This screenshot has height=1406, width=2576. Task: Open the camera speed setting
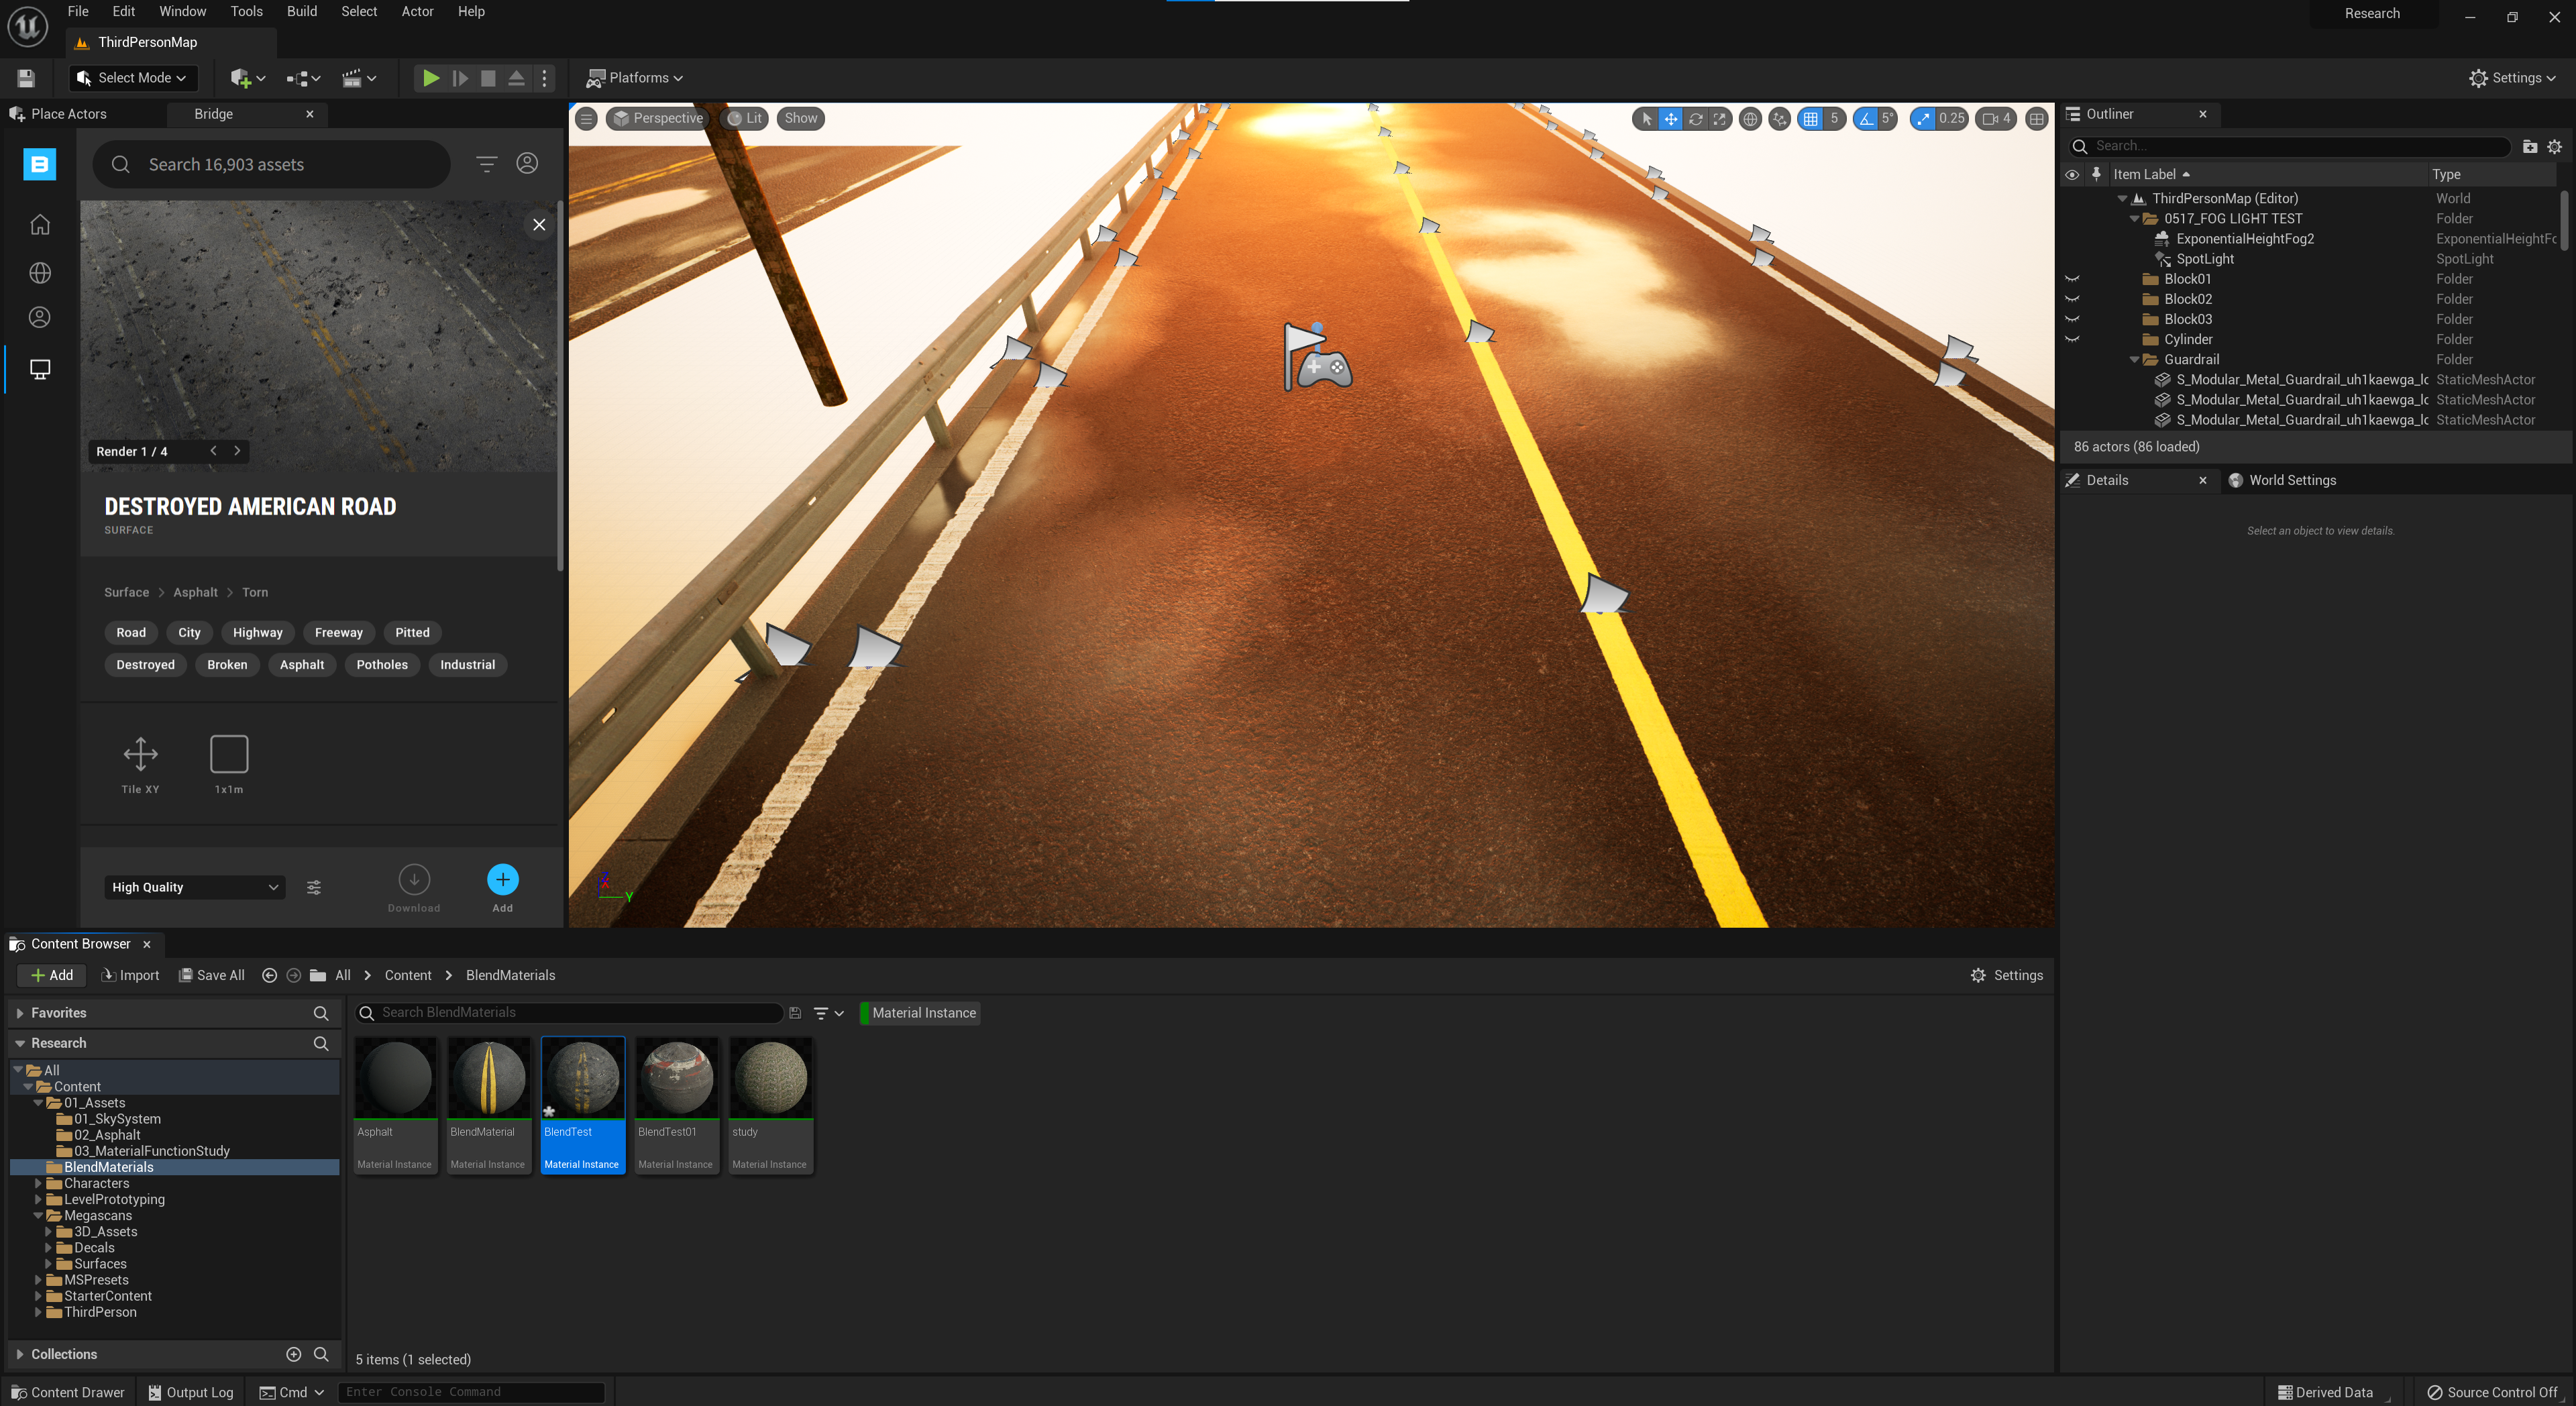1996,118
